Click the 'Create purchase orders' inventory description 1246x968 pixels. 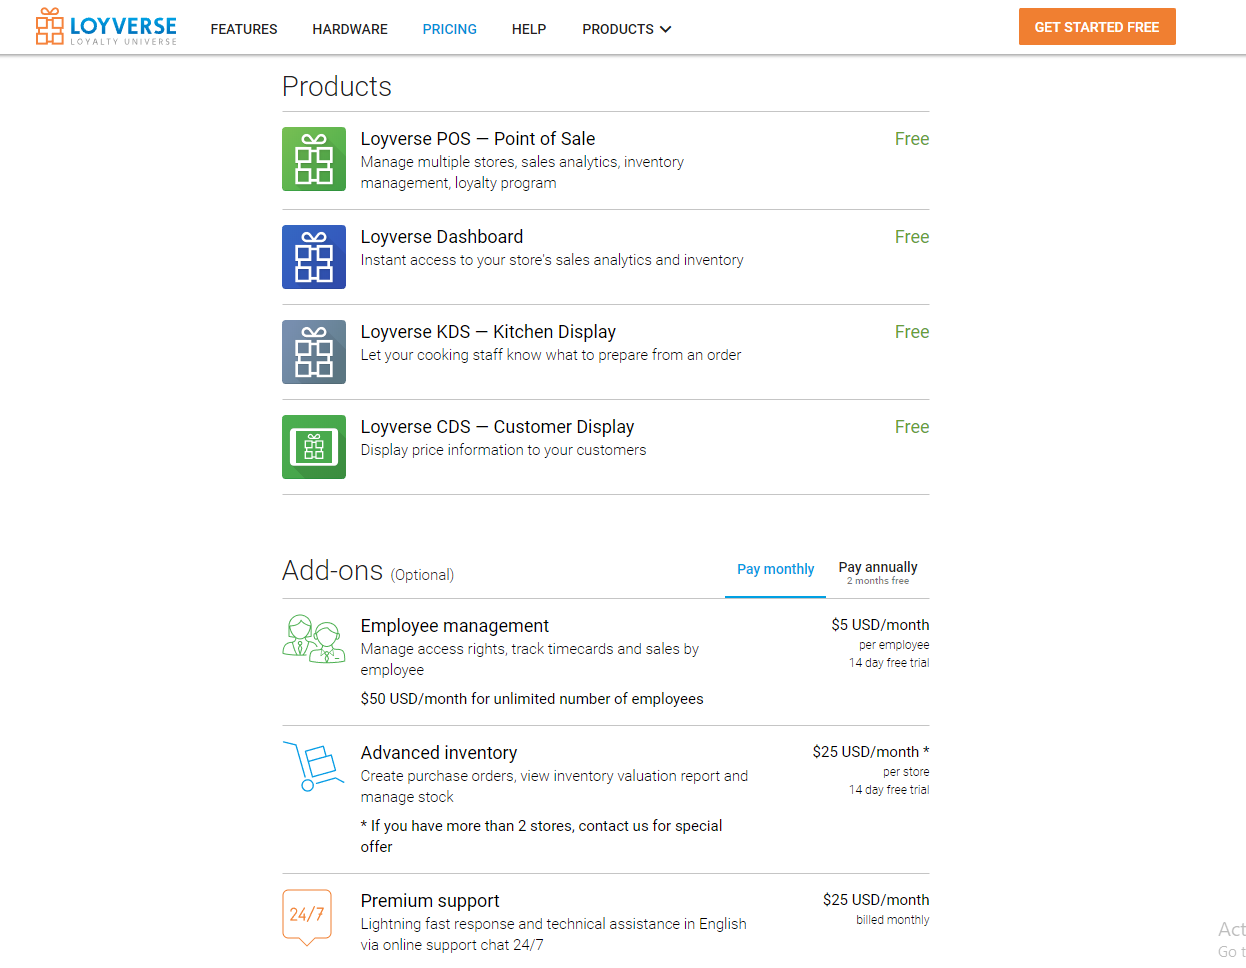coord(554,786)
